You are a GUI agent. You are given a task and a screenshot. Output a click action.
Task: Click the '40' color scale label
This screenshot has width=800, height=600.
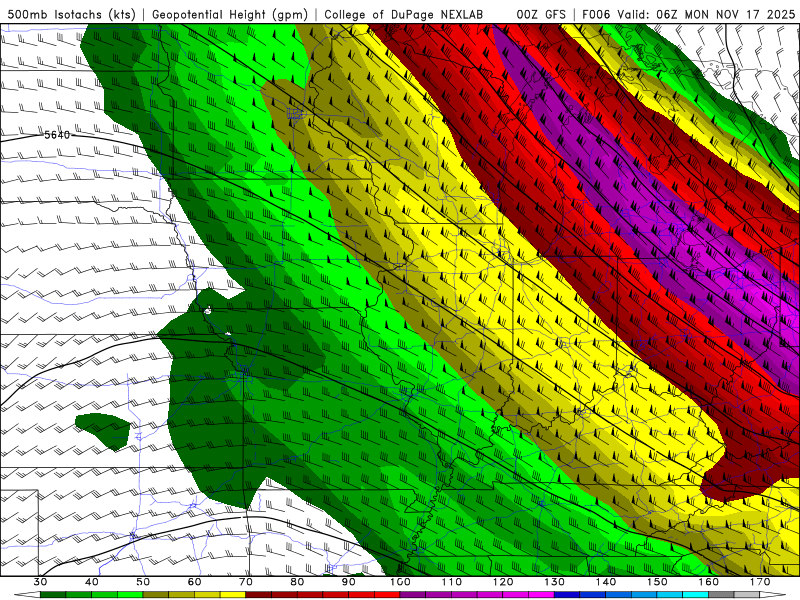pos(92,582)
